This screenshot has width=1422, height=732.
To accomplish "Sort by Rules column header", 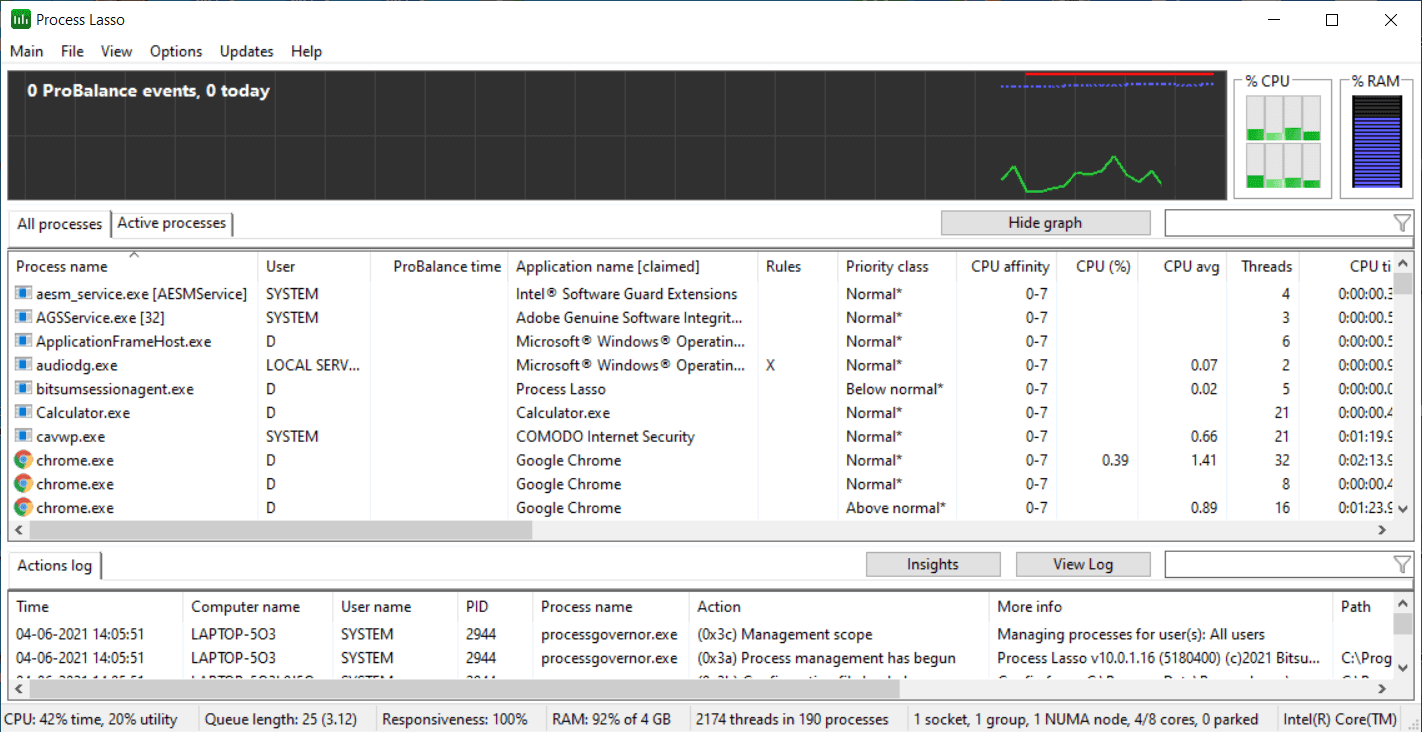I will (x=798, y=266).
